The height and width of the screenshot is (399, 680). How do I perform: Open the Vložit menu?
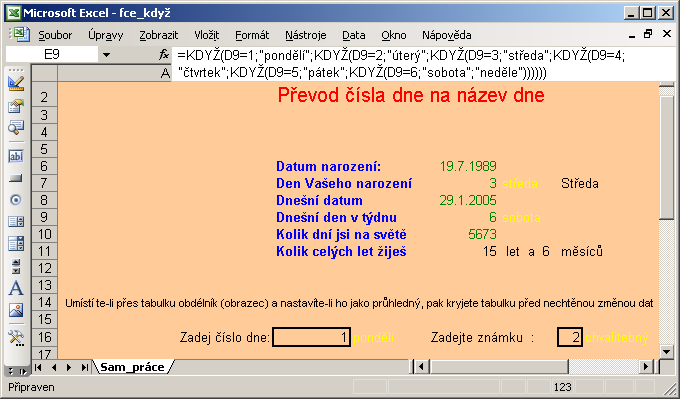tap(206, 35)
